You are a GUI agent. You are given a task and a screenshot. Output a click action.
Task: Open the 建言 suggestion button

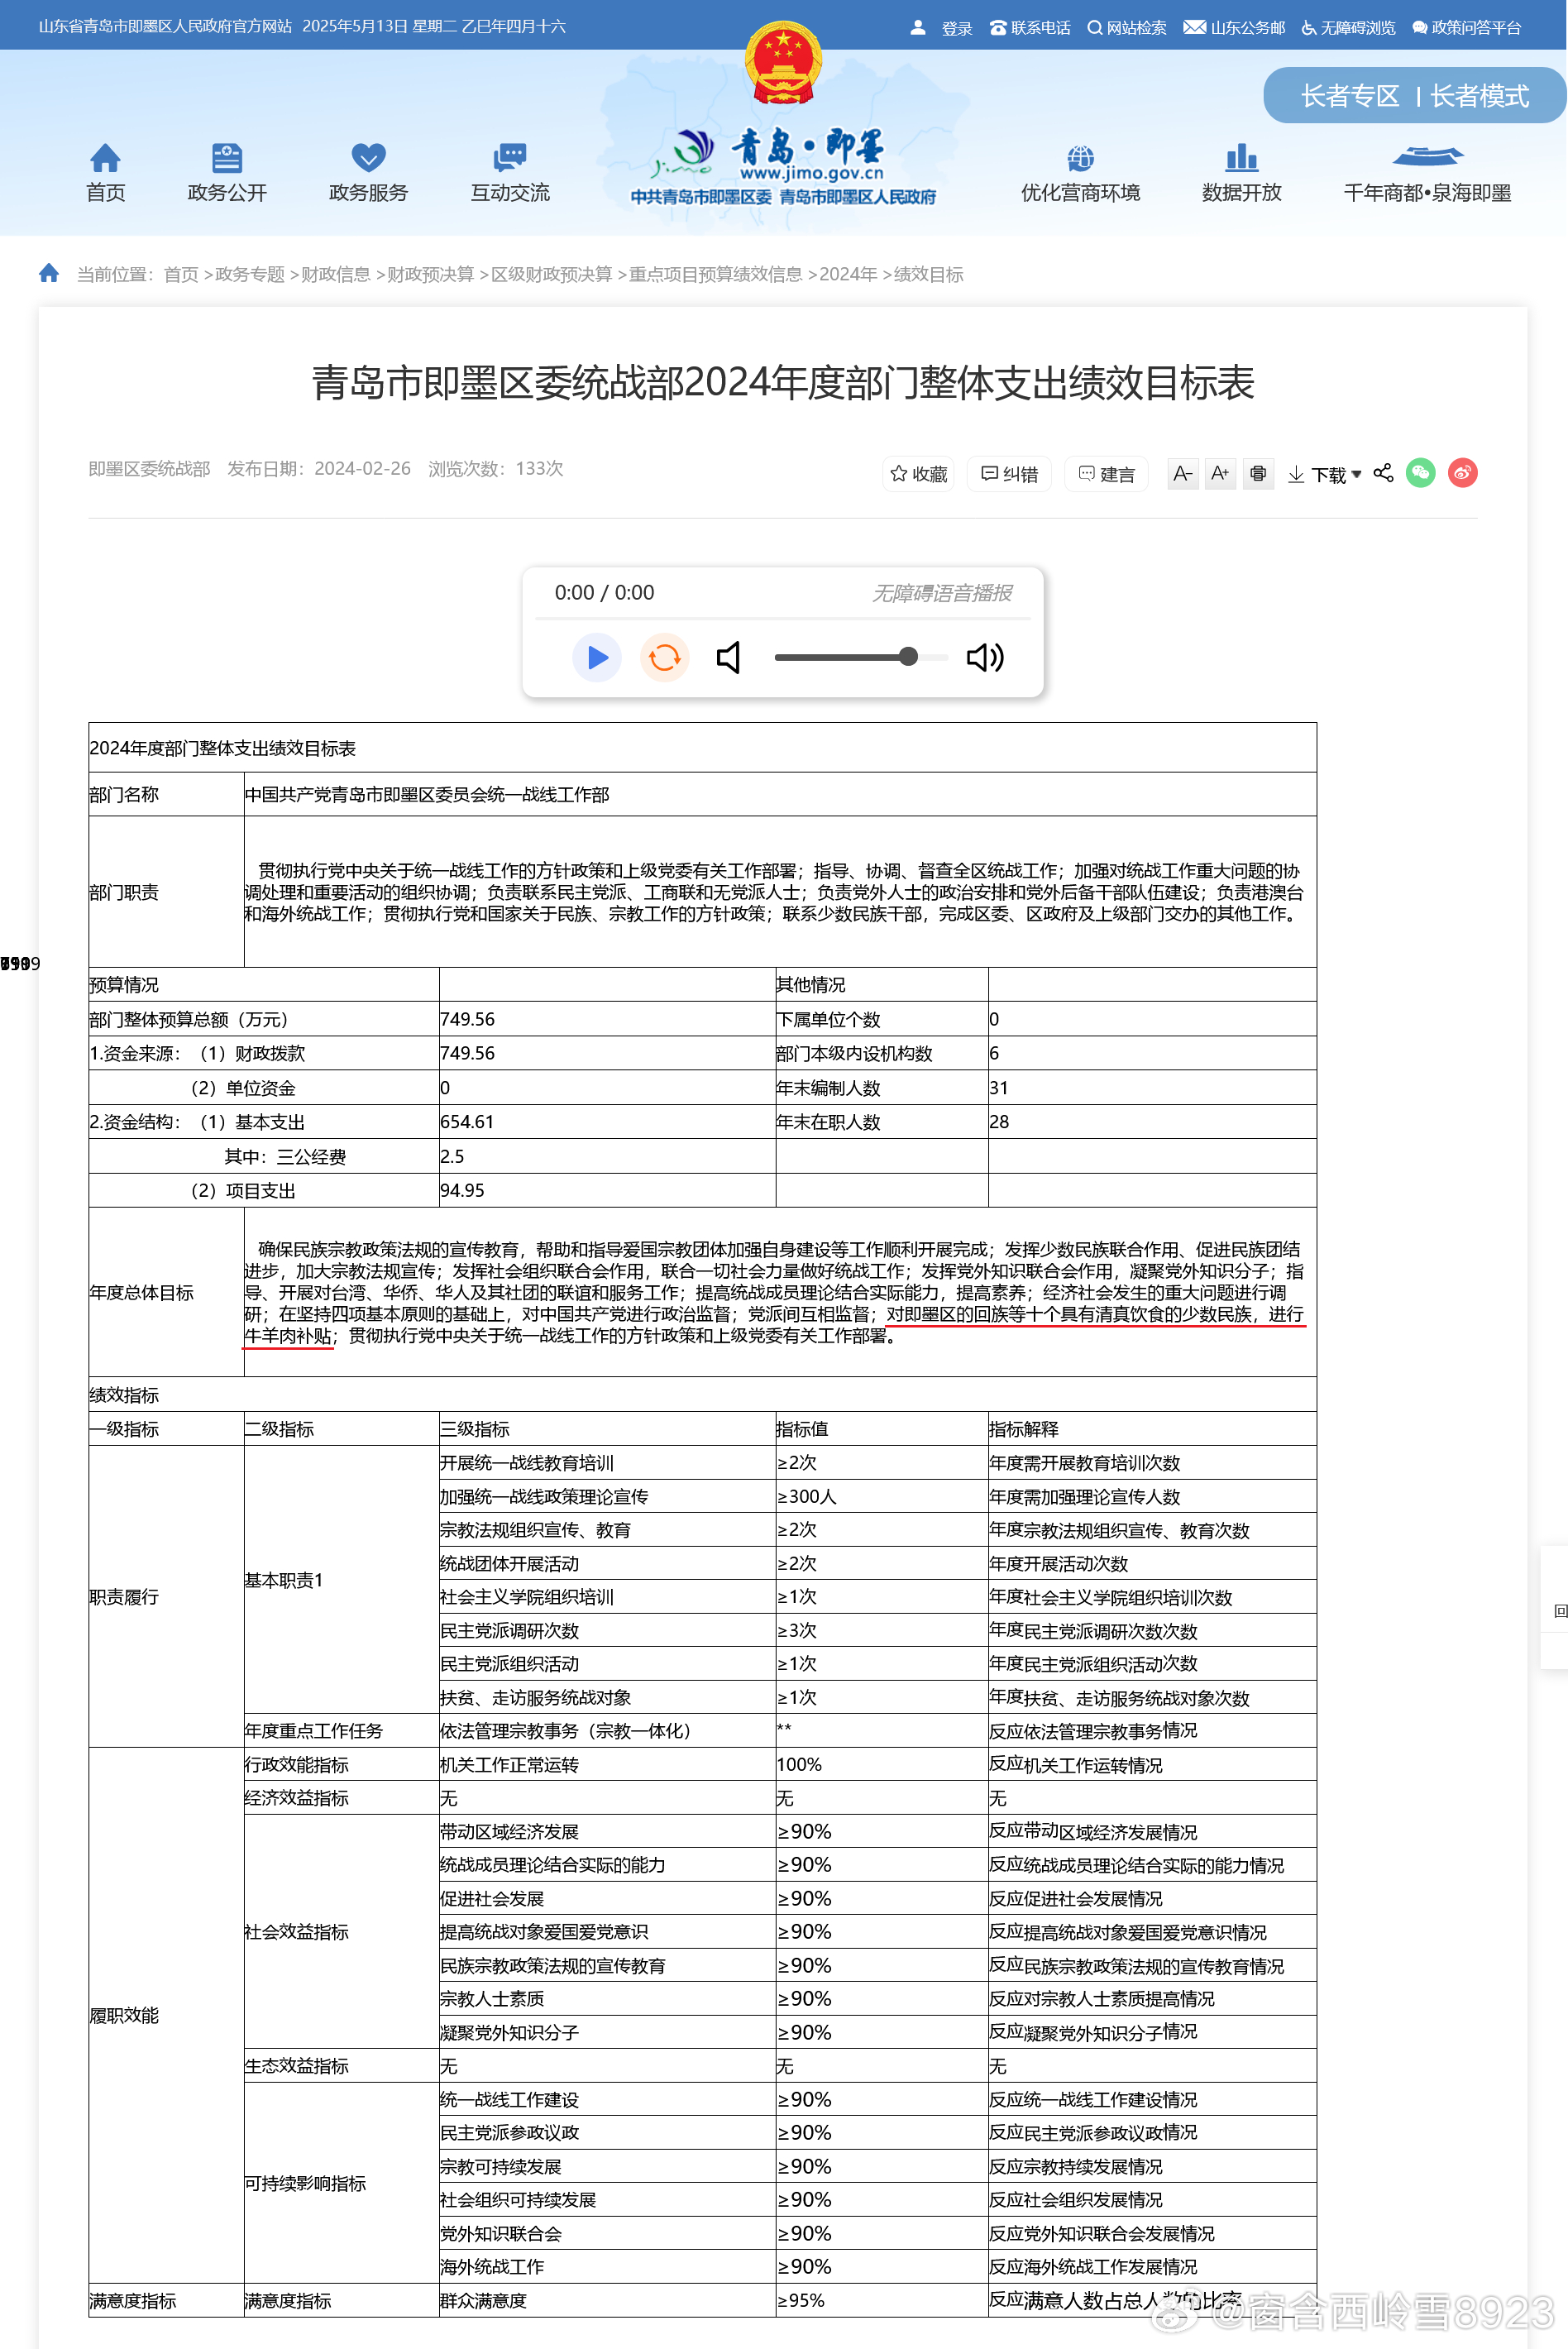click(x=1106, y=474)
